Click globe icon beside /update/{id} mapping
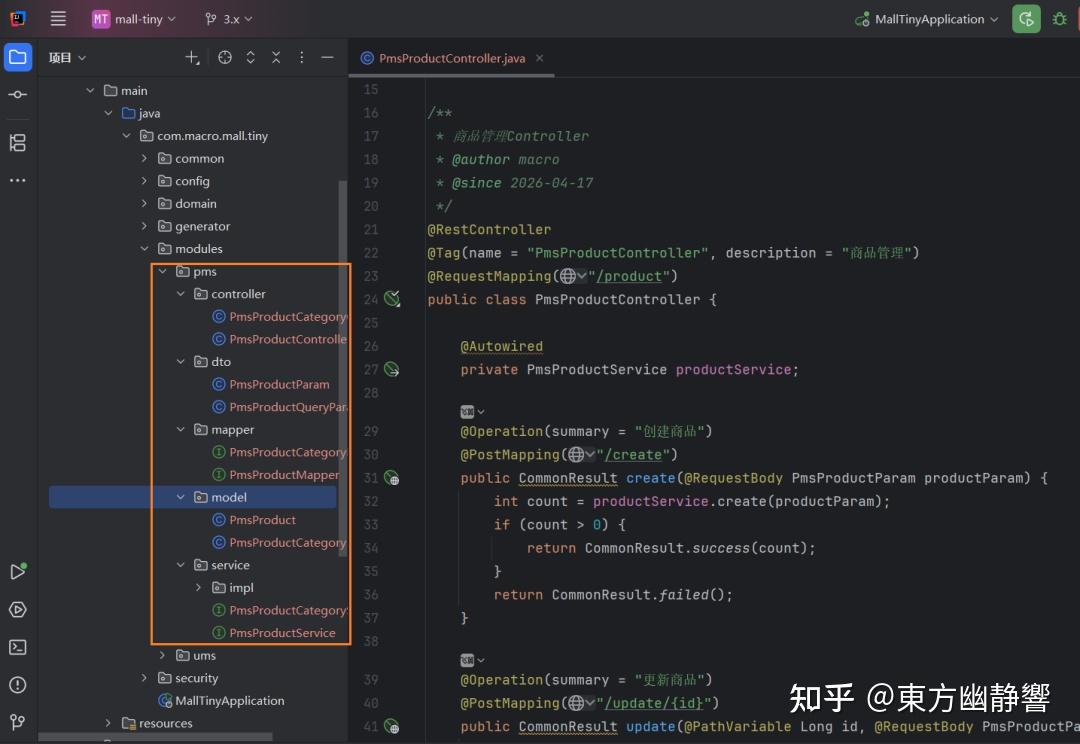Screen dimensions: 1080x744 577,703
